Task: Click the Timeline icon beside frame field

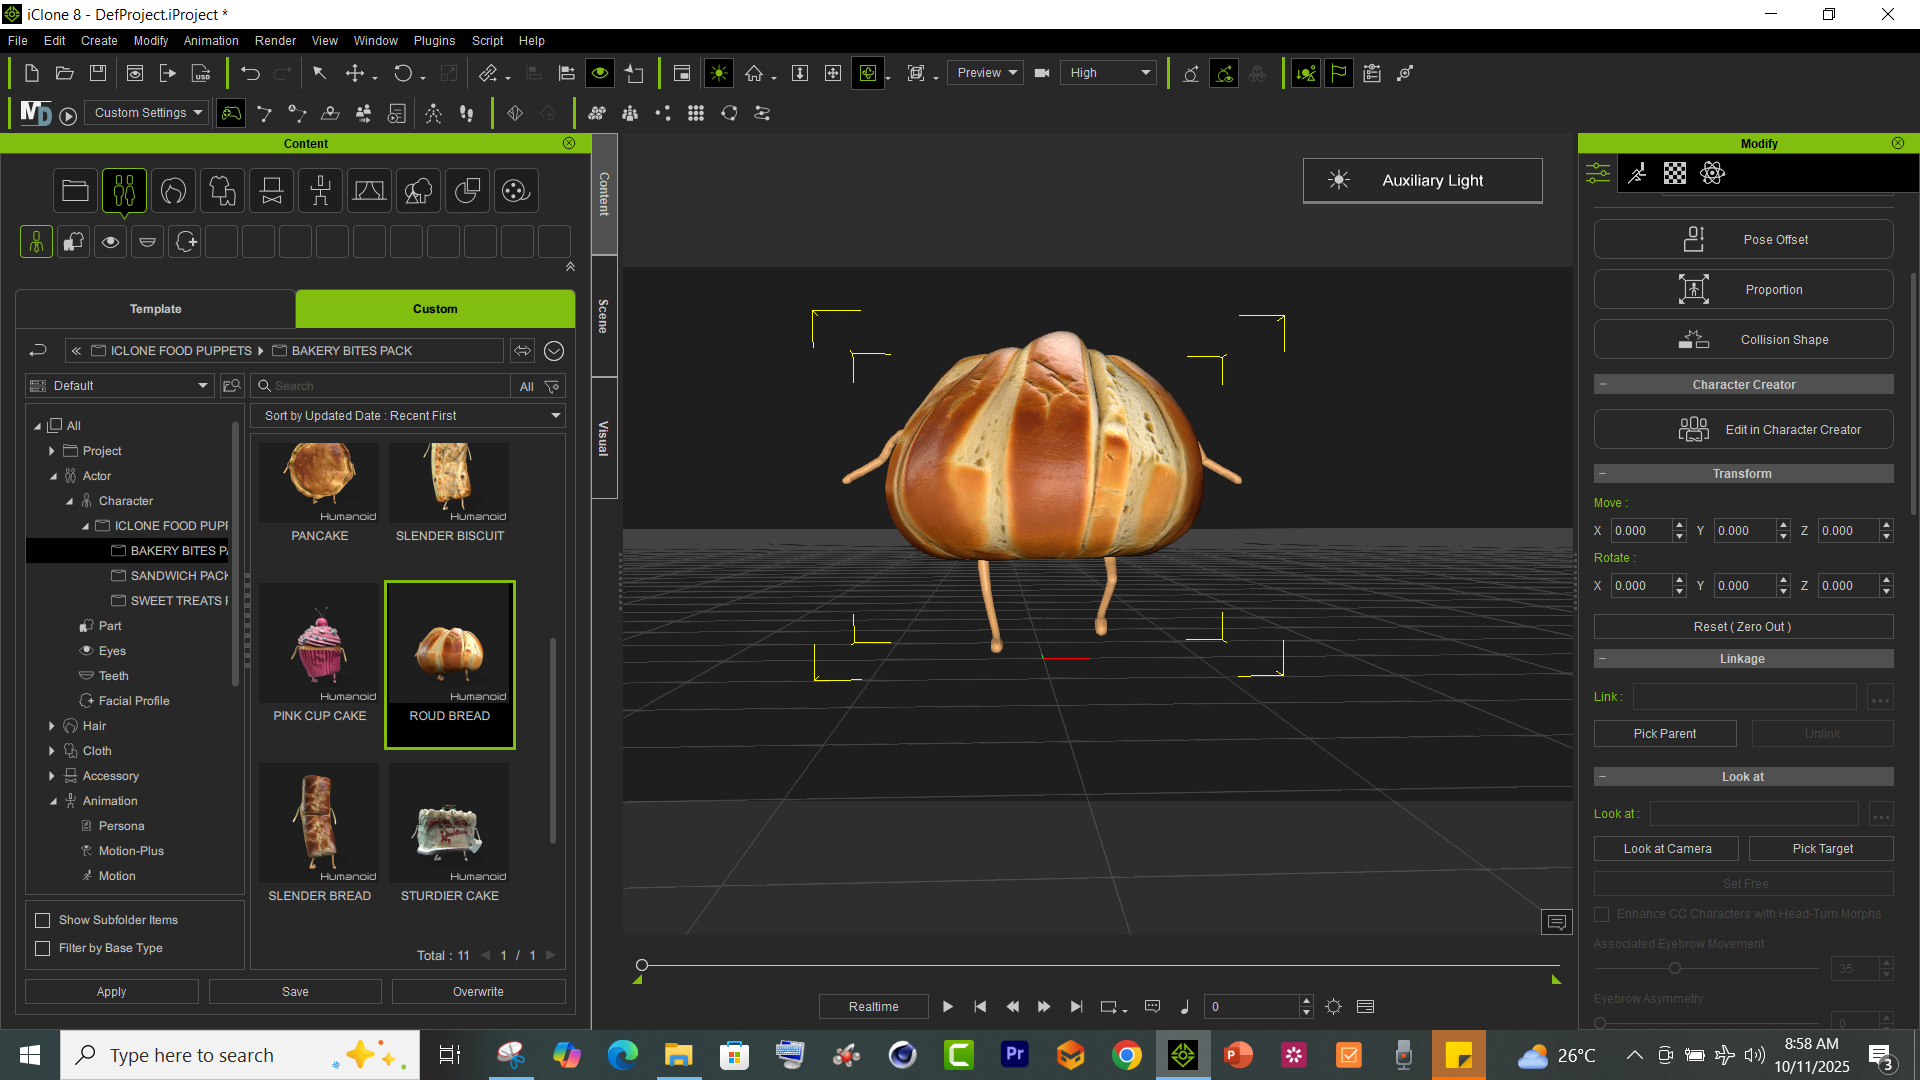Action: (1366, 1007)
